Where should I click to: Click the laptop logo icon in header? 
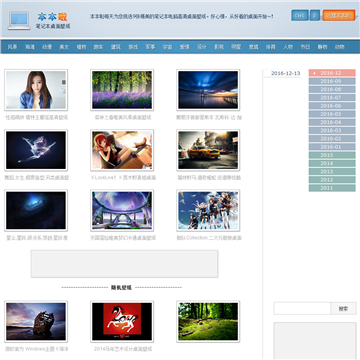19,21
